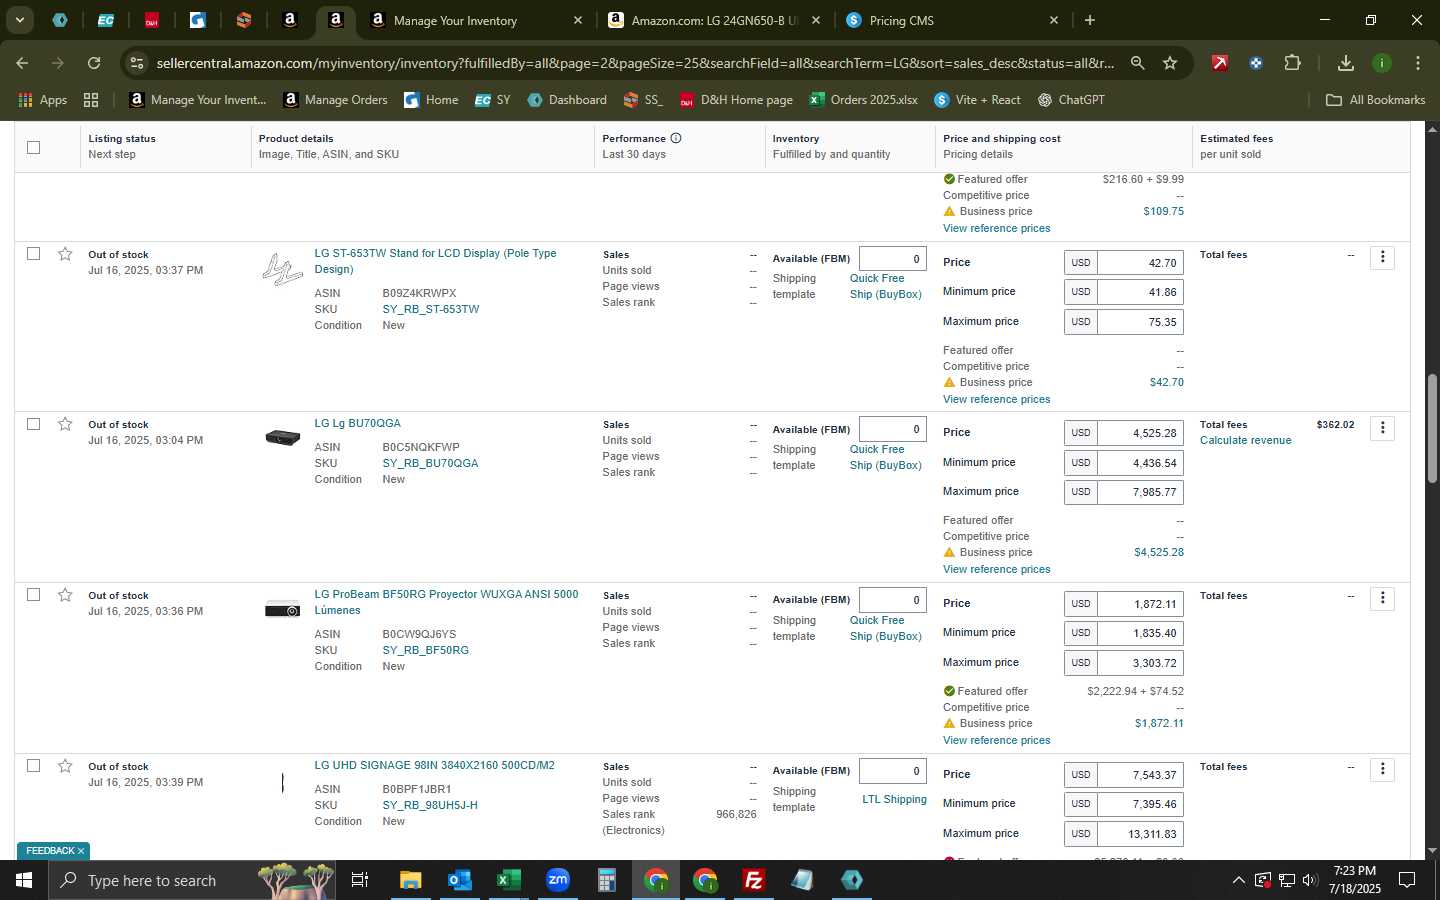The image size is (1440, 900).
Task: Close the FEEDBACK button
Action: point(81,851)
